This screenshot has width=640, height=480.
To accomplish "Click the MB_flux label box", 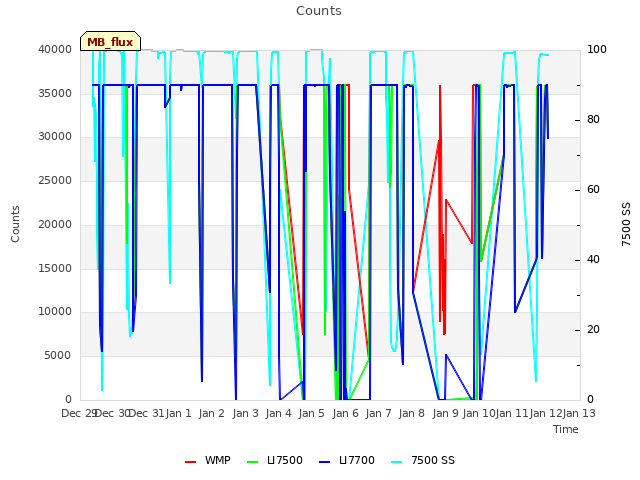I will pyautogui.click(x=110, y=41).
